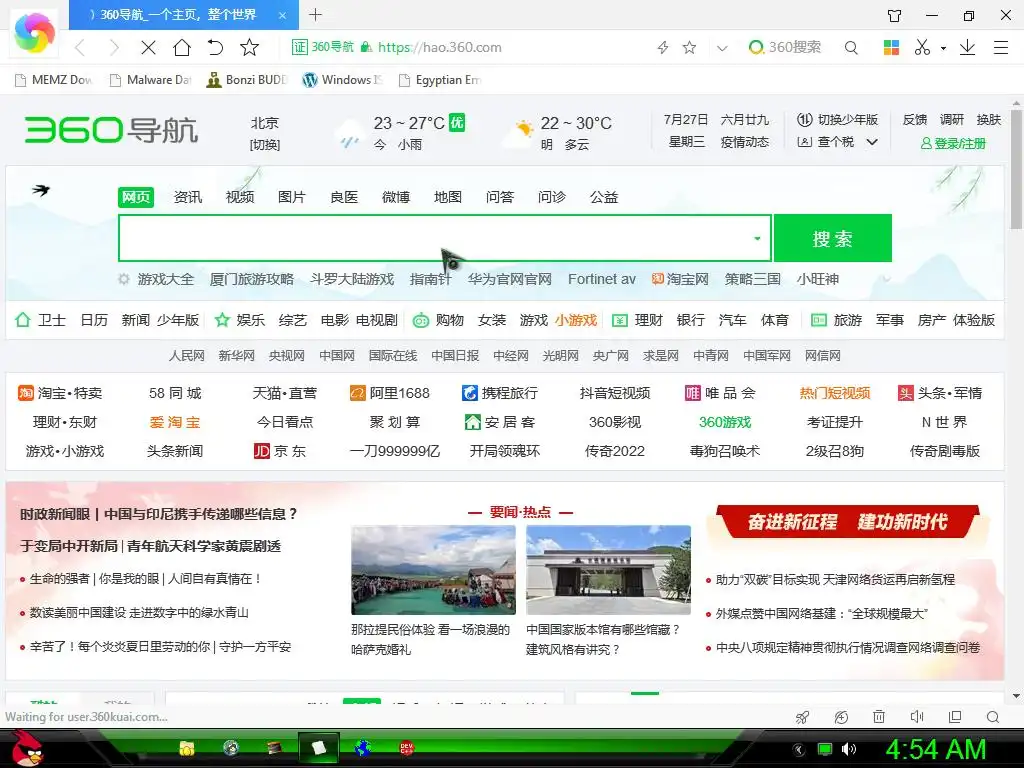Switch to 切换少年版 mode
The width and height of the screenshot is (1024, 768).
coord(837,120)
